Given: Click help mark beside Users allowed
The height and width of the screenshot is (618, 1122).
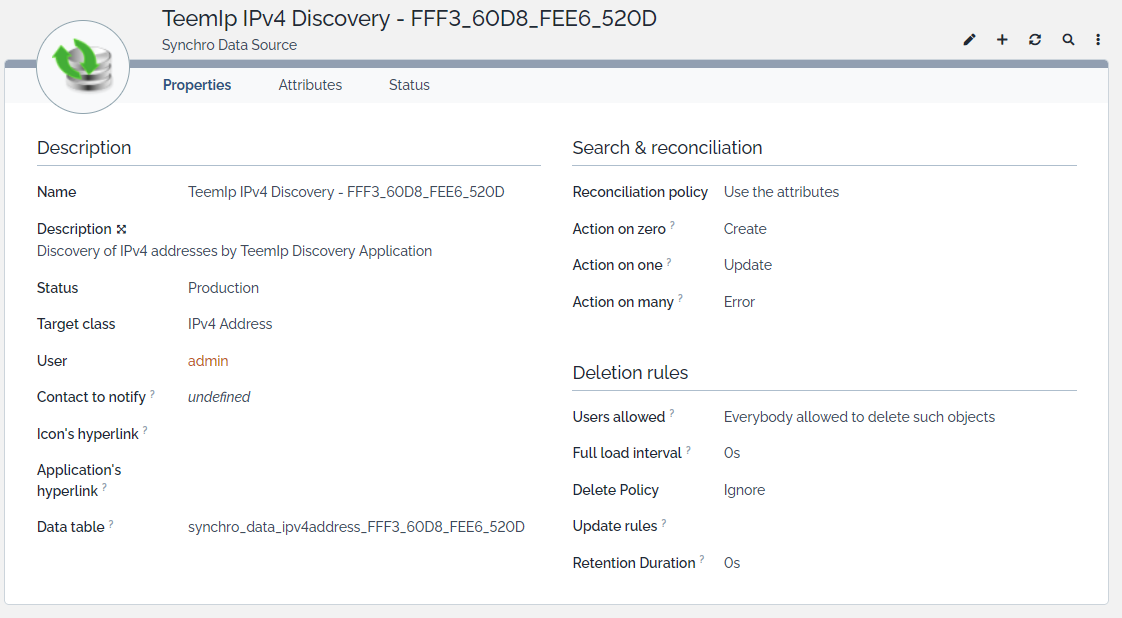Looking at the screenshot, I should [672, 413].
